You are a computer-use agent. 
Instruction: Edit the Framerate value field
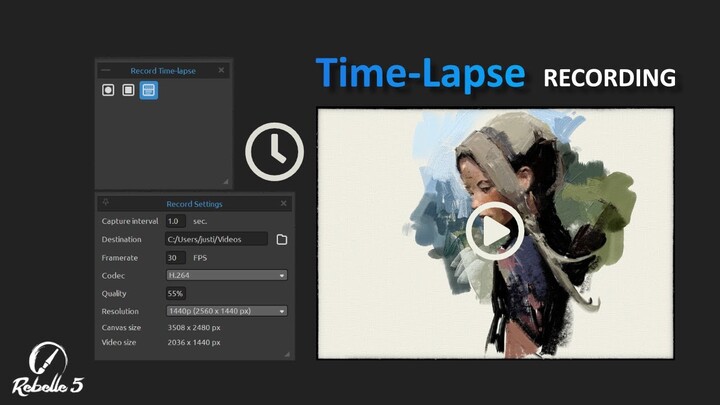(175, 258)
